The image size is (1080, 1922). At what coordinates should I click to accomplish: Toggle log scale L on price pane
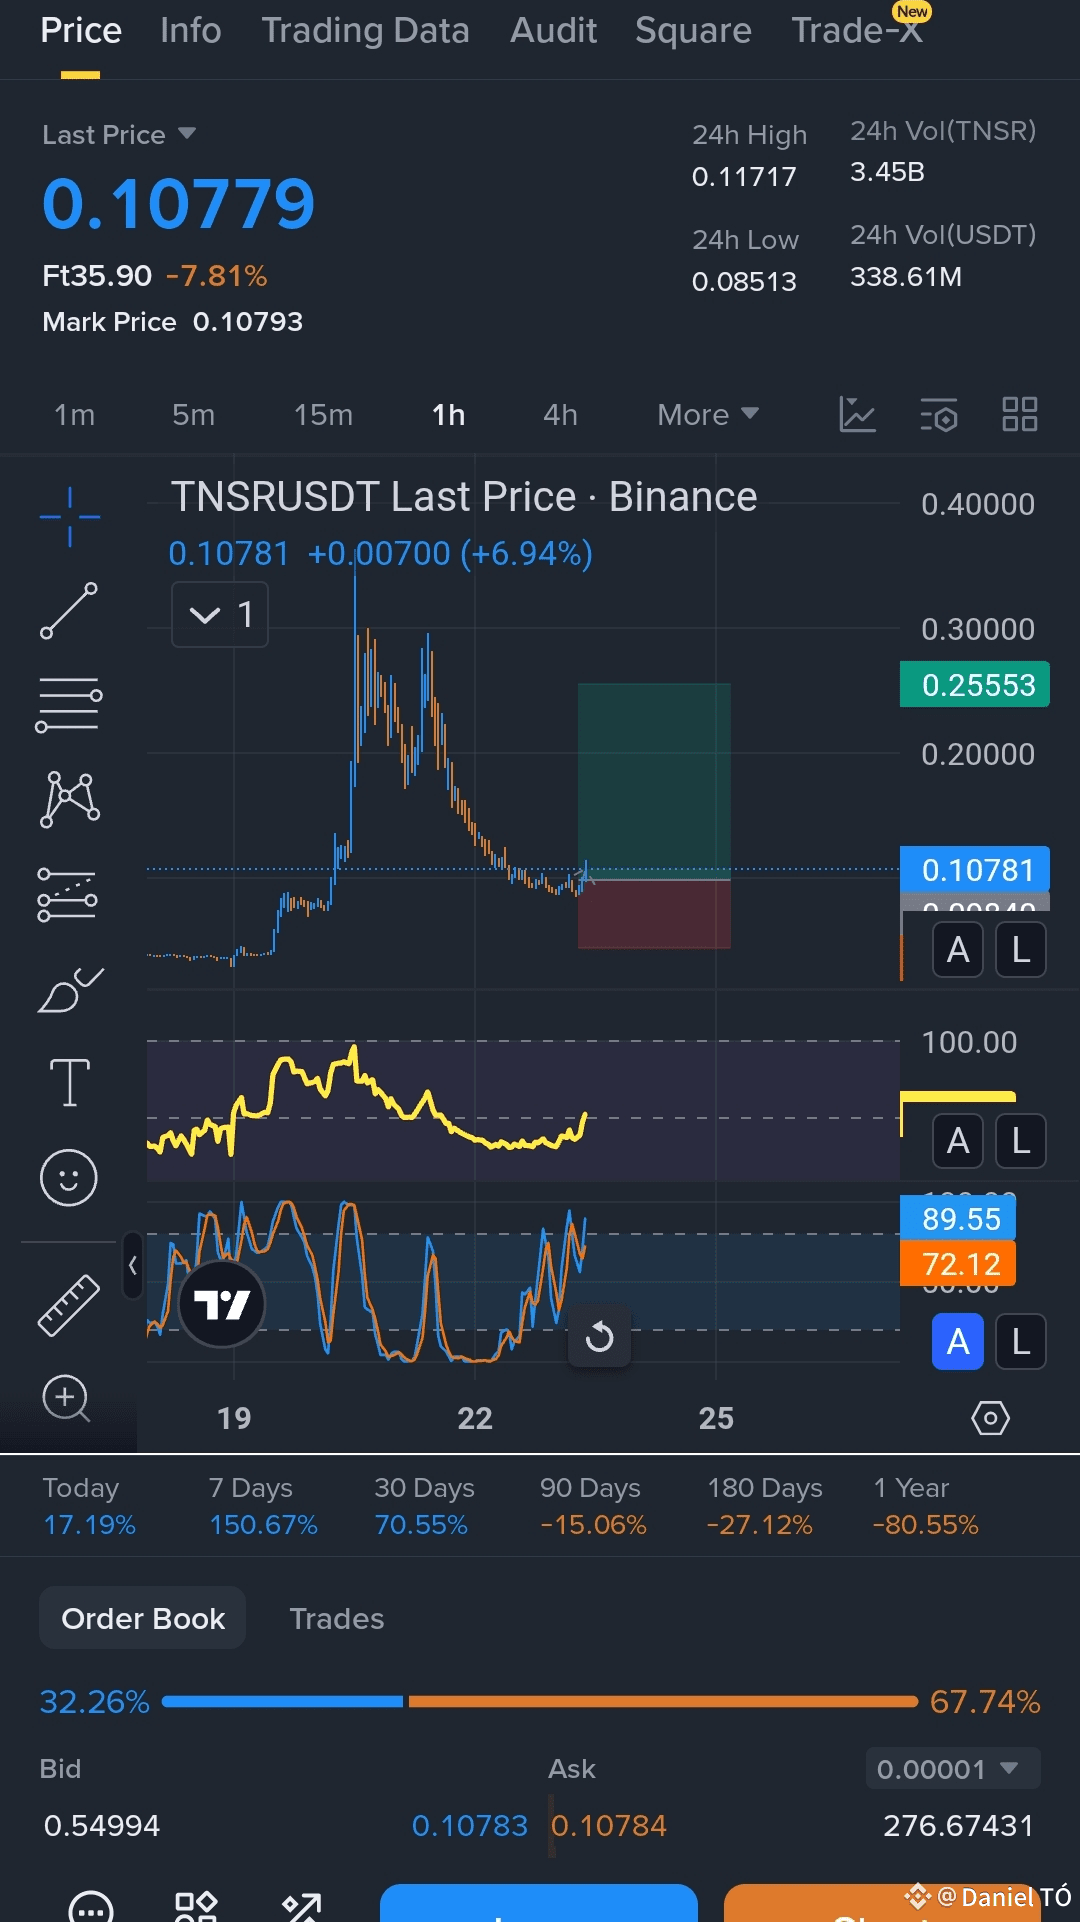[x=1021, y=950]
